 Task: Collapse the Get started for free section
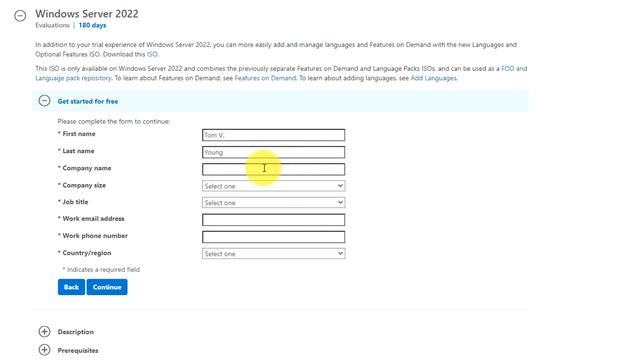[44, 101]
